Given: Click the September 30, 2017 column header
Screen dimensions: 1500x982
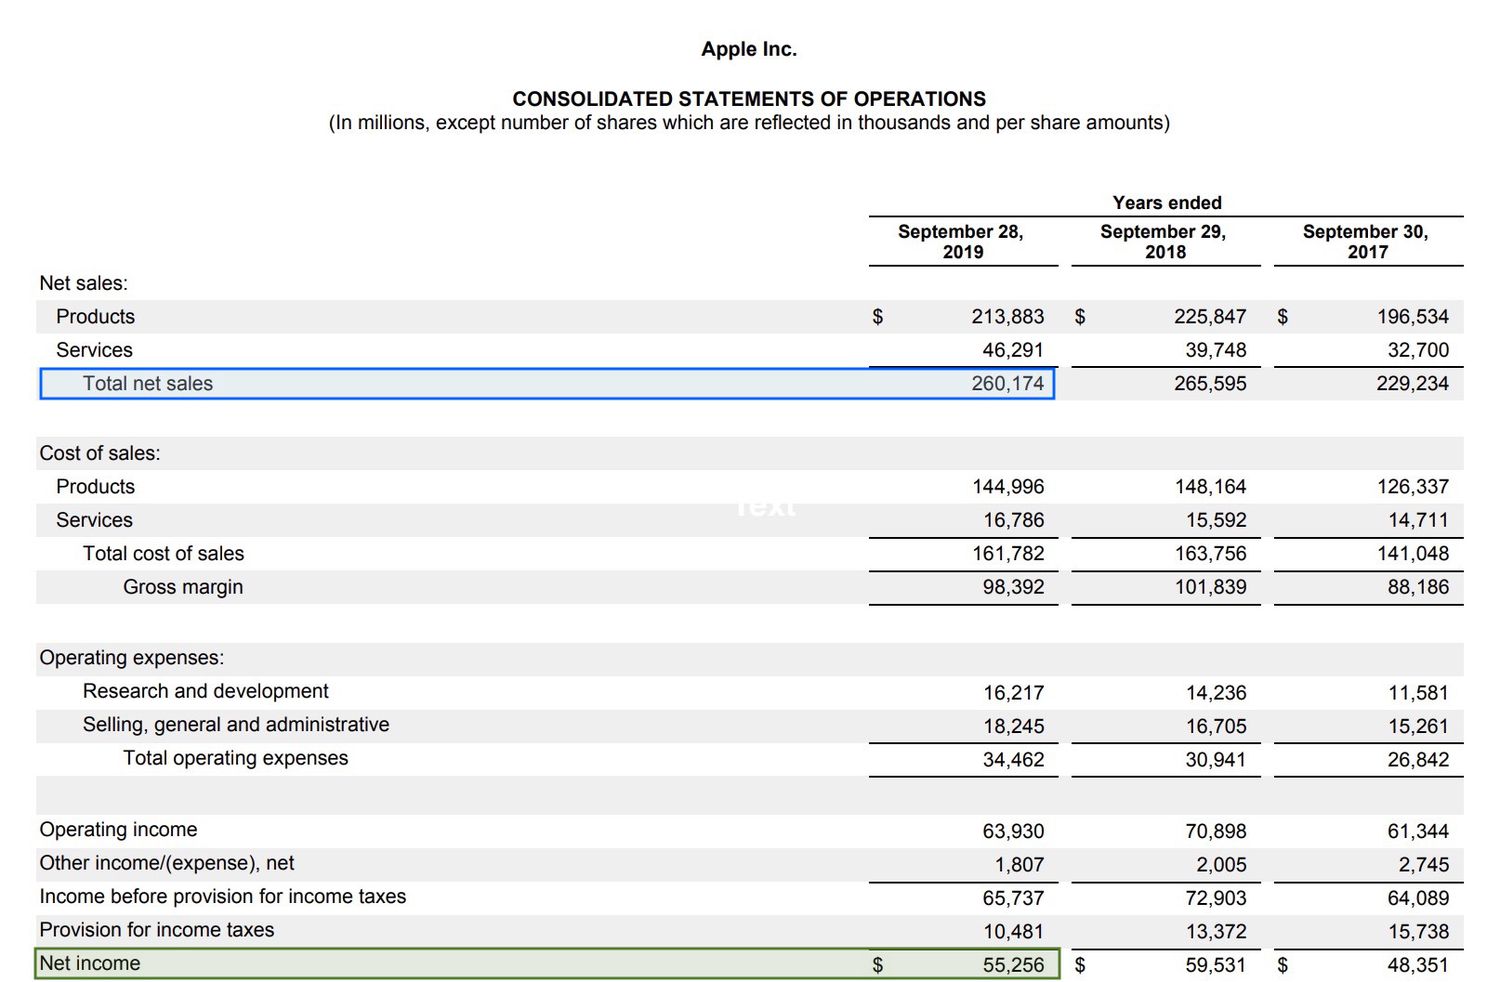Looking at the screenshot, I should (1366, 242).
